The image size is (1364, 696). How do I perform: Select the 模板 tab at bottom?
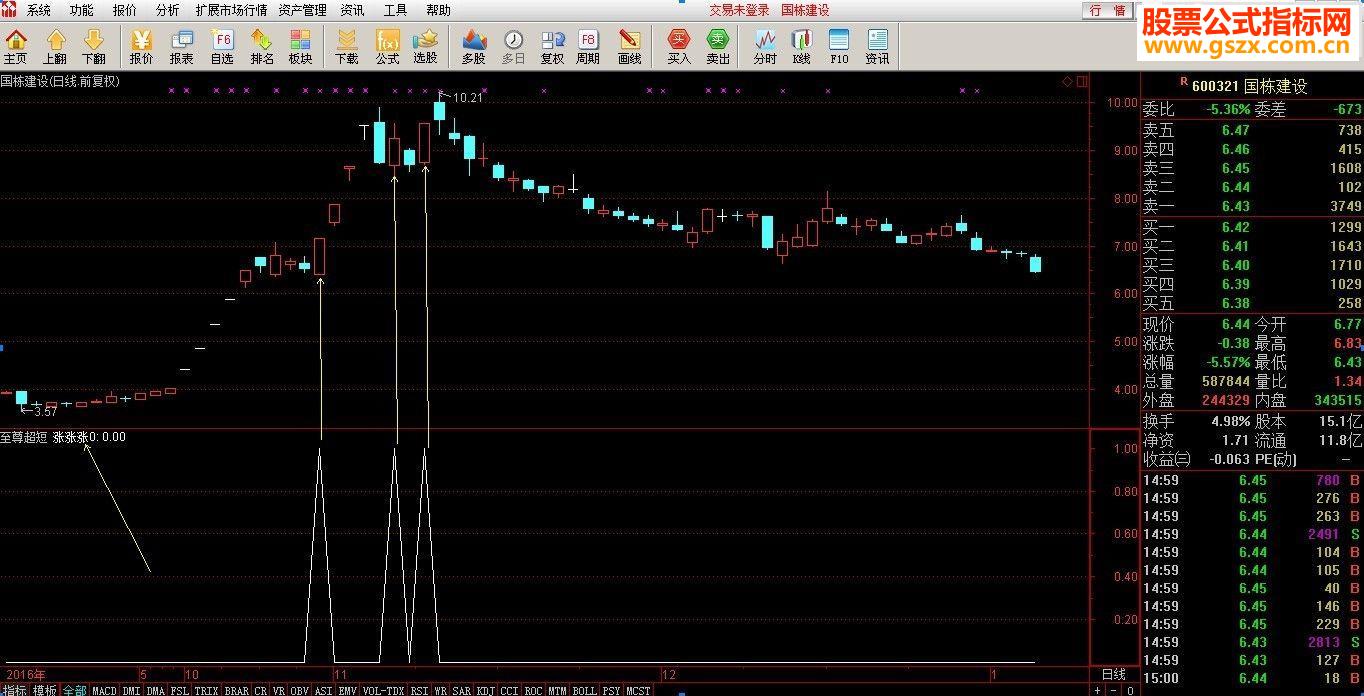pyautogui.click(x=45, y=690)
